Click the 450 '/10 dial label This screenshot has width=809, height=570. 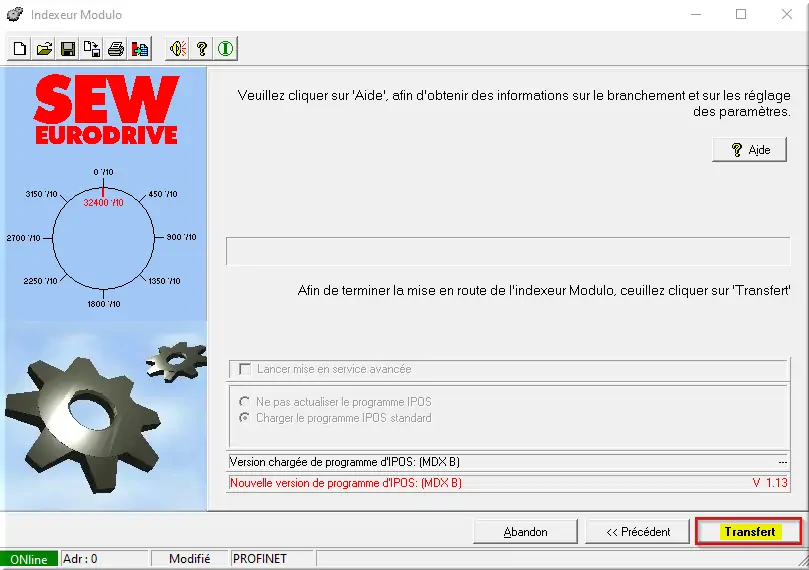point(163,194)
